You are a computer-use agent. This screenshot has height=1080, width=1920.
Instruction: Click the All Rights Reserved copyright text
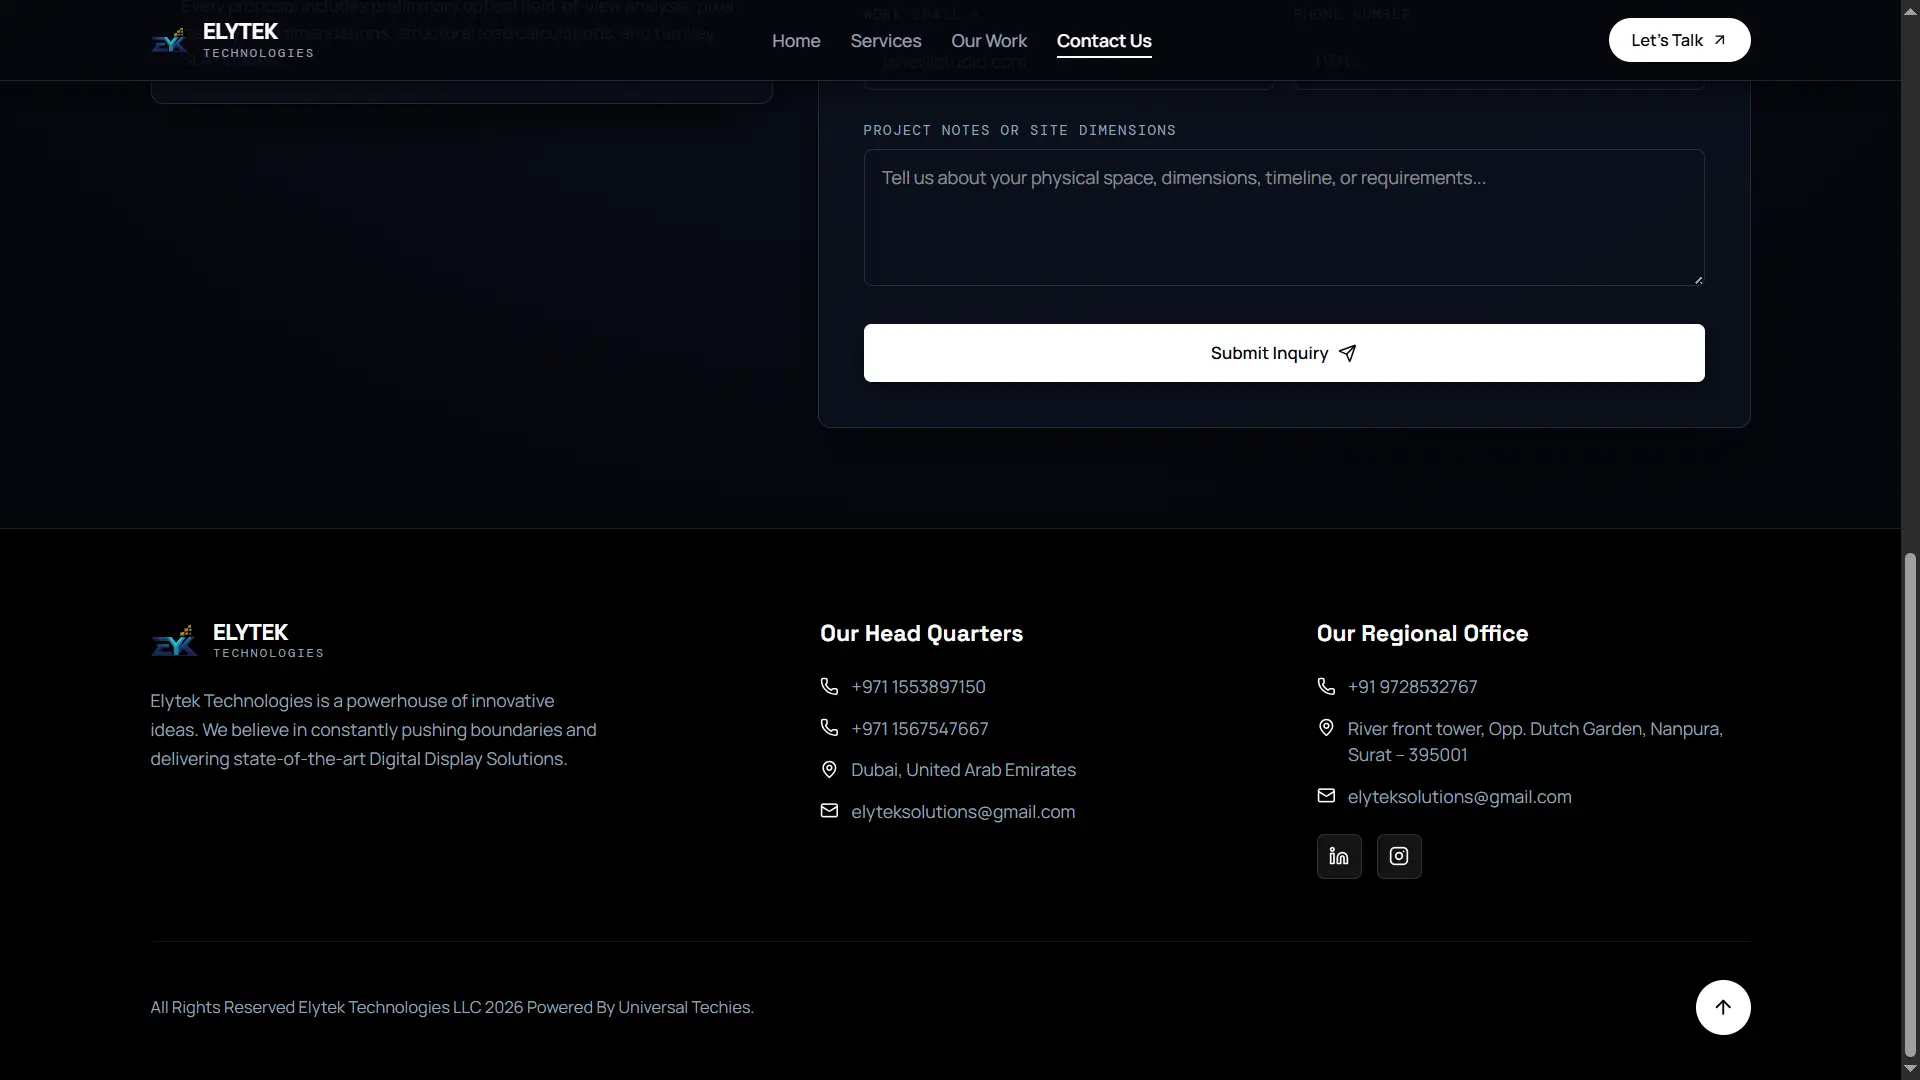click(452, 1007)
